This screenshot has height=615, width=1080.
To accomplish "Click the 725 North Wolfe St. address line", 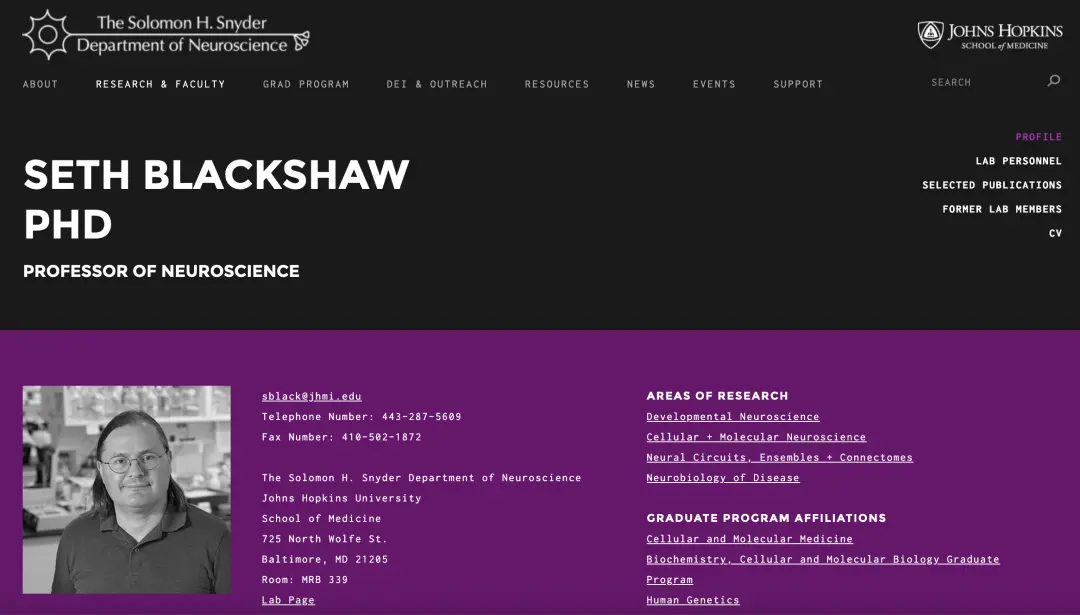I will (x=324, y=539).
